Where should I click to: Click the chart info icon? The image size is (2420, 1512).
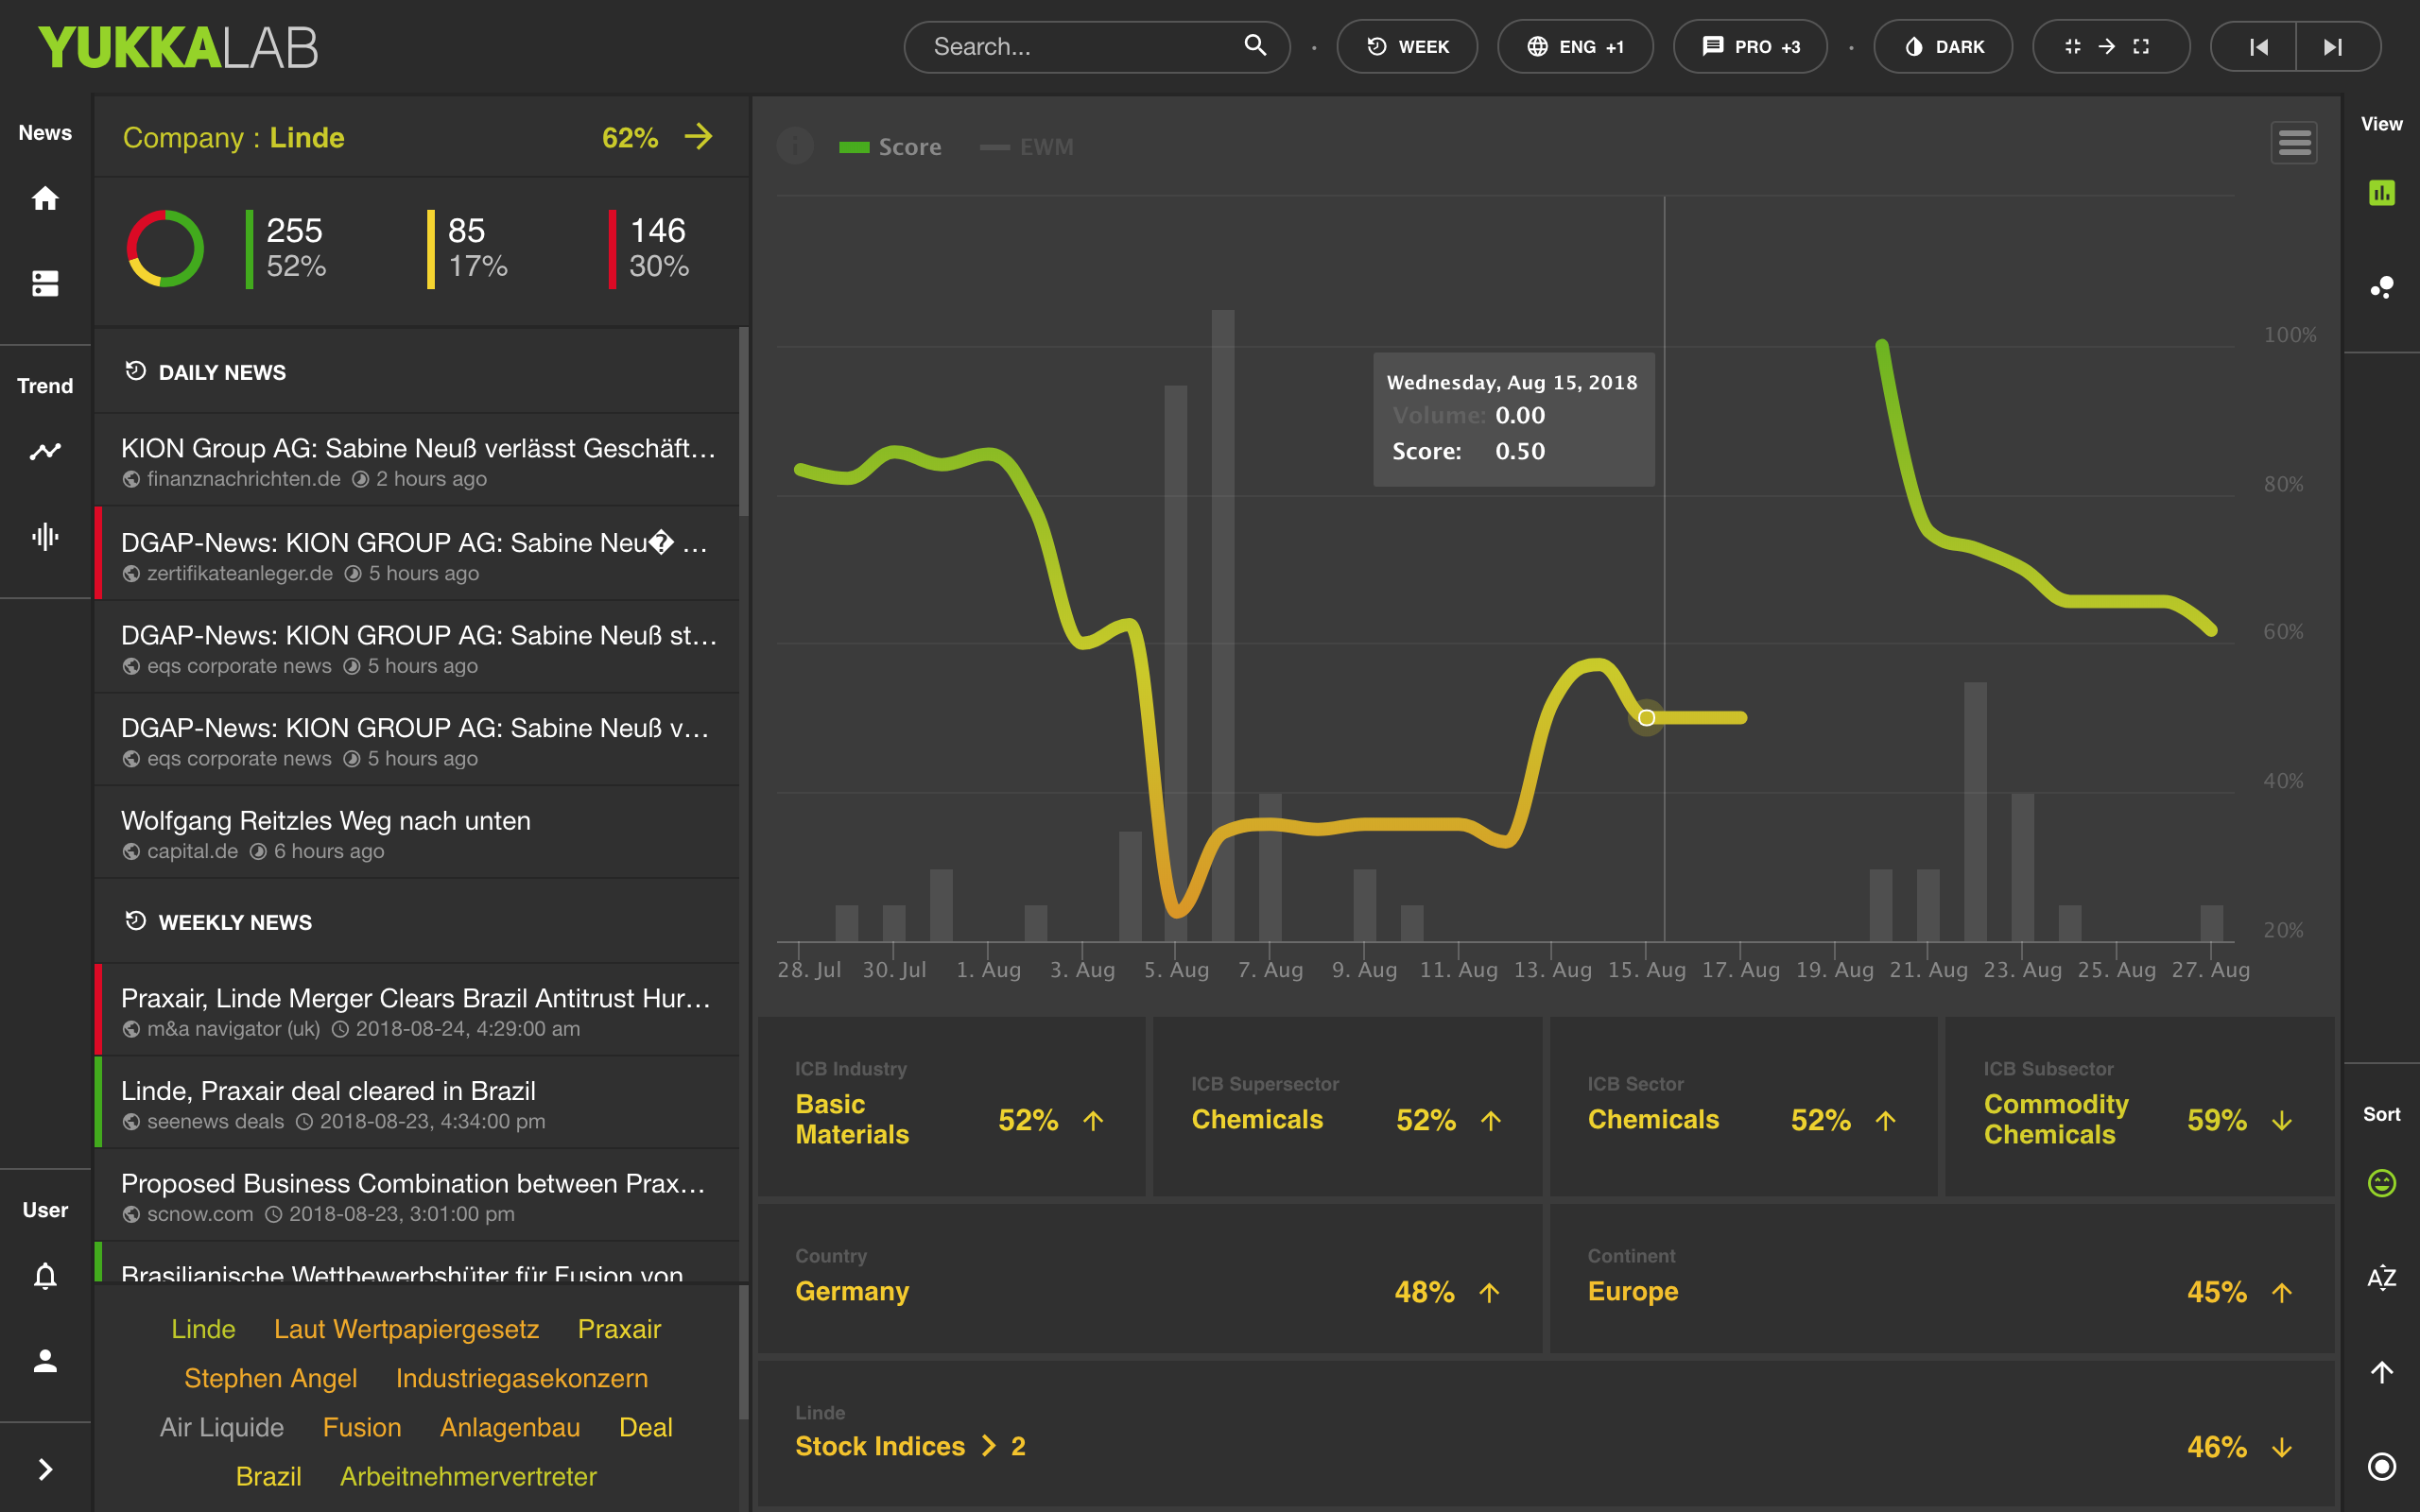tap(795, 146)
